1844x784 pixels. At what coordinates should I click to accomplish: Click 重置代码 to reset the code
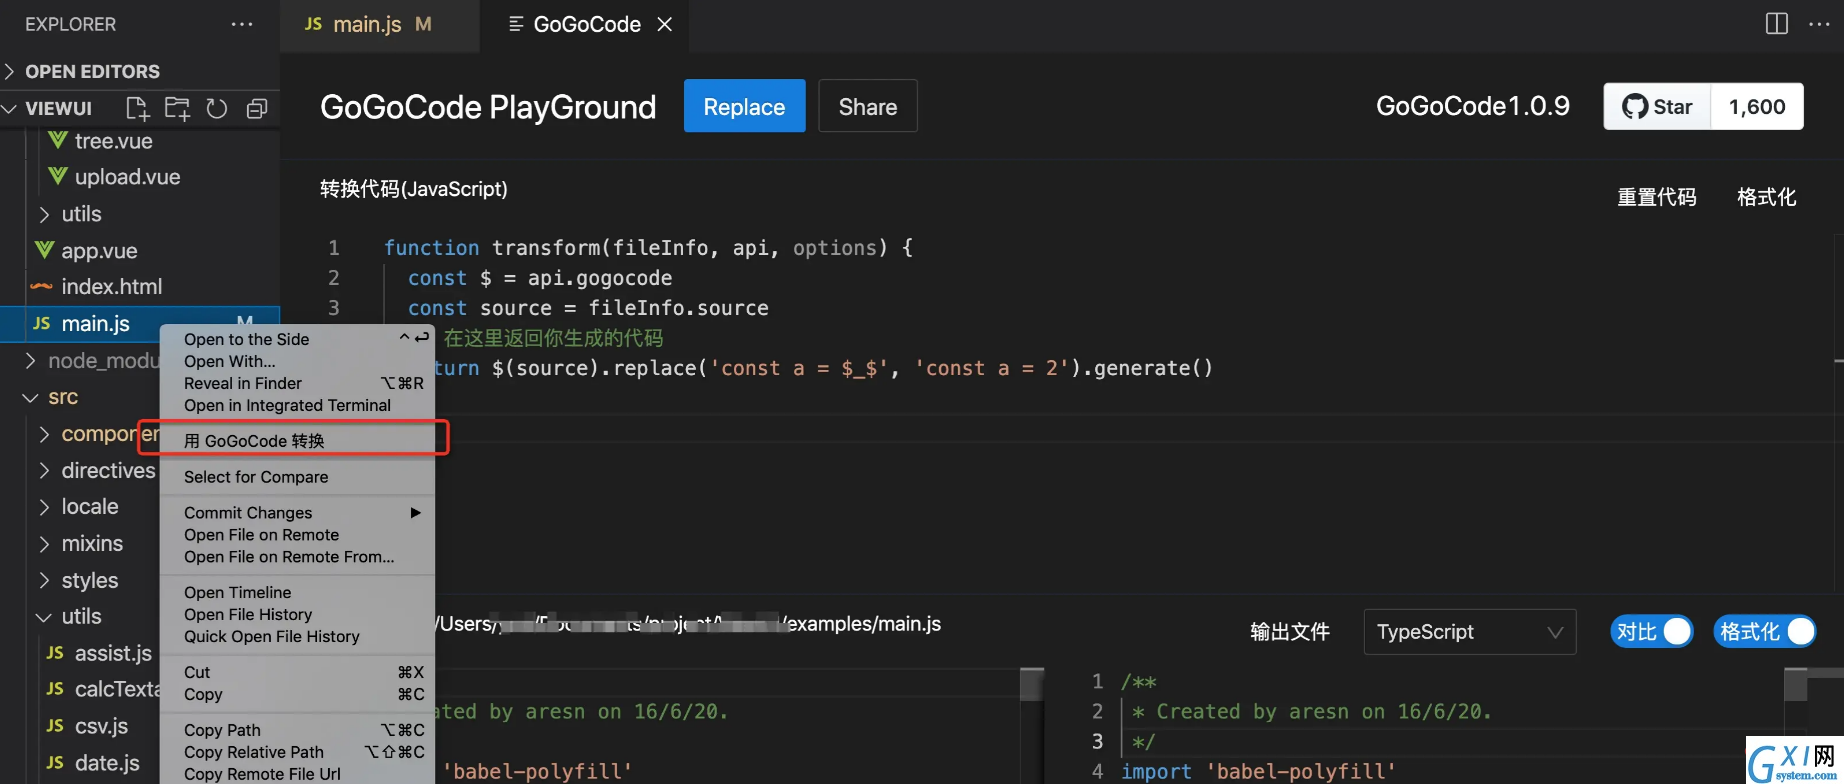(1657, 197)
